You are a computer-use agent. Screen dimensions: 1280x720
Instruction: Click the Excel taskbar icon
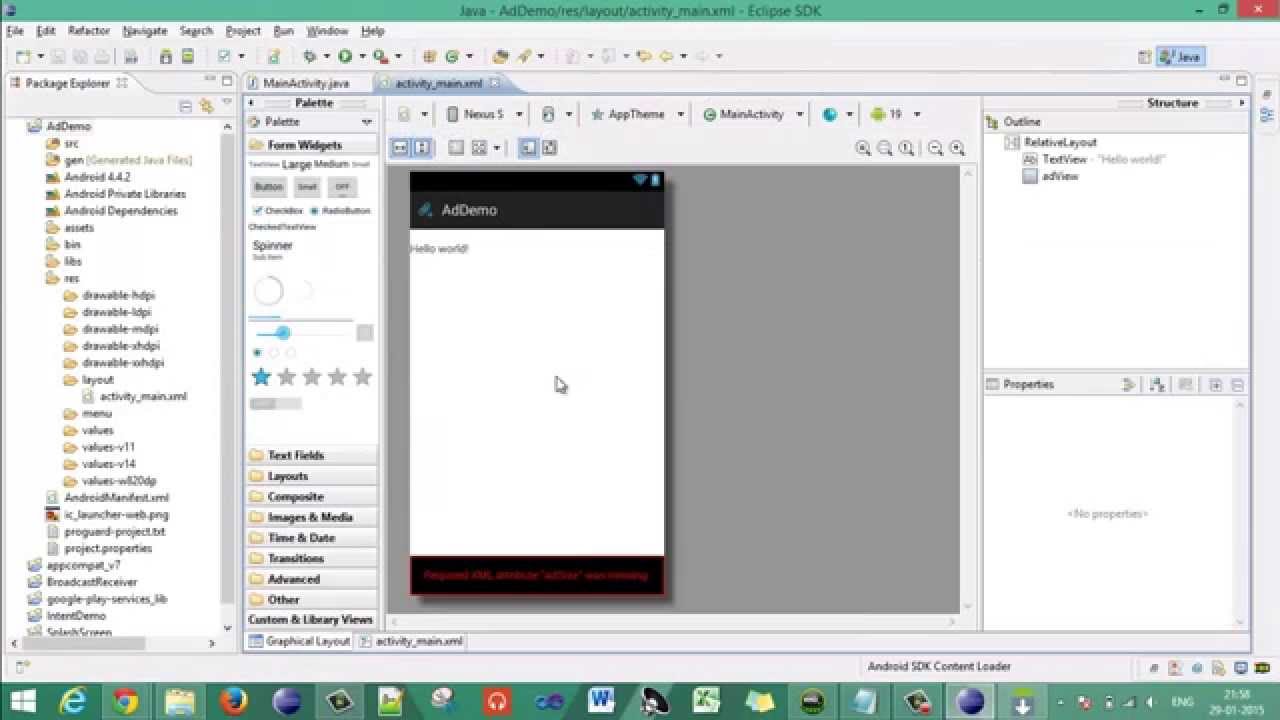pyautogui.click(x=707, y=702)
